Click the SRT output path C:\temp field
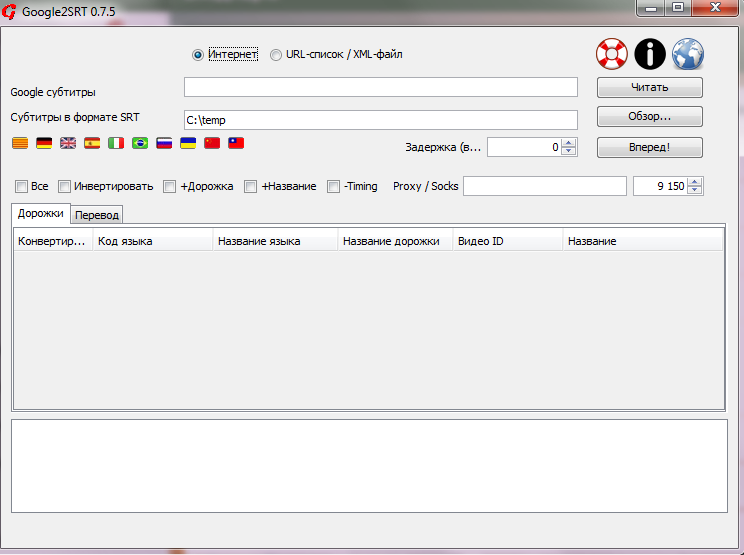 (381, 120)
